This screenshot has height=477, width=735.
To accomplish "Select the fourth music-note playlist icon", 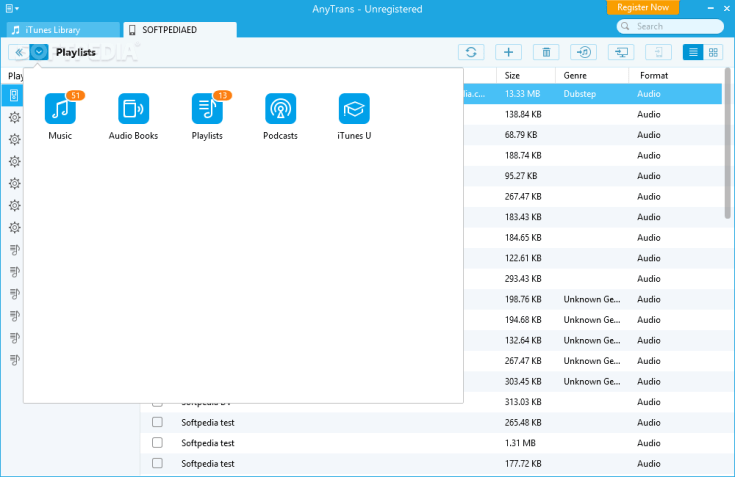I will tap(15, 316).
